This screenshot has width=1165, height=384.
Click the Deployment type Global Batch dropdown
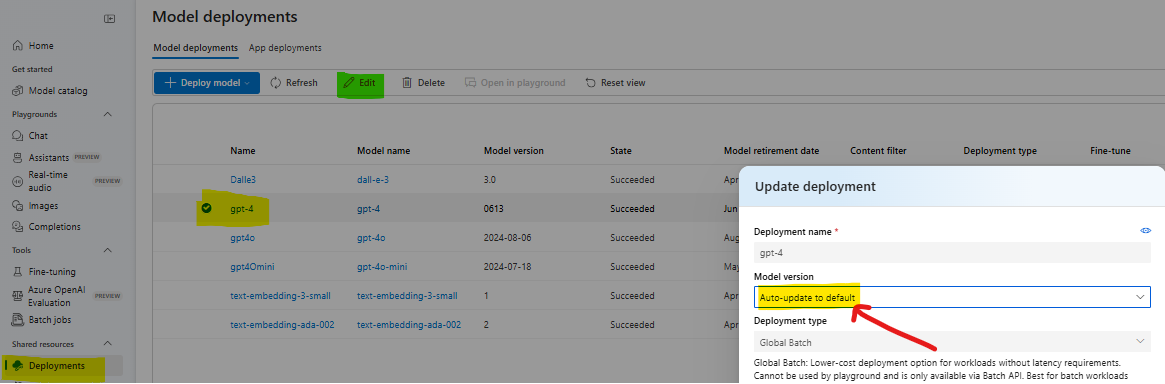pyautogui.click(x=952, y=342)
